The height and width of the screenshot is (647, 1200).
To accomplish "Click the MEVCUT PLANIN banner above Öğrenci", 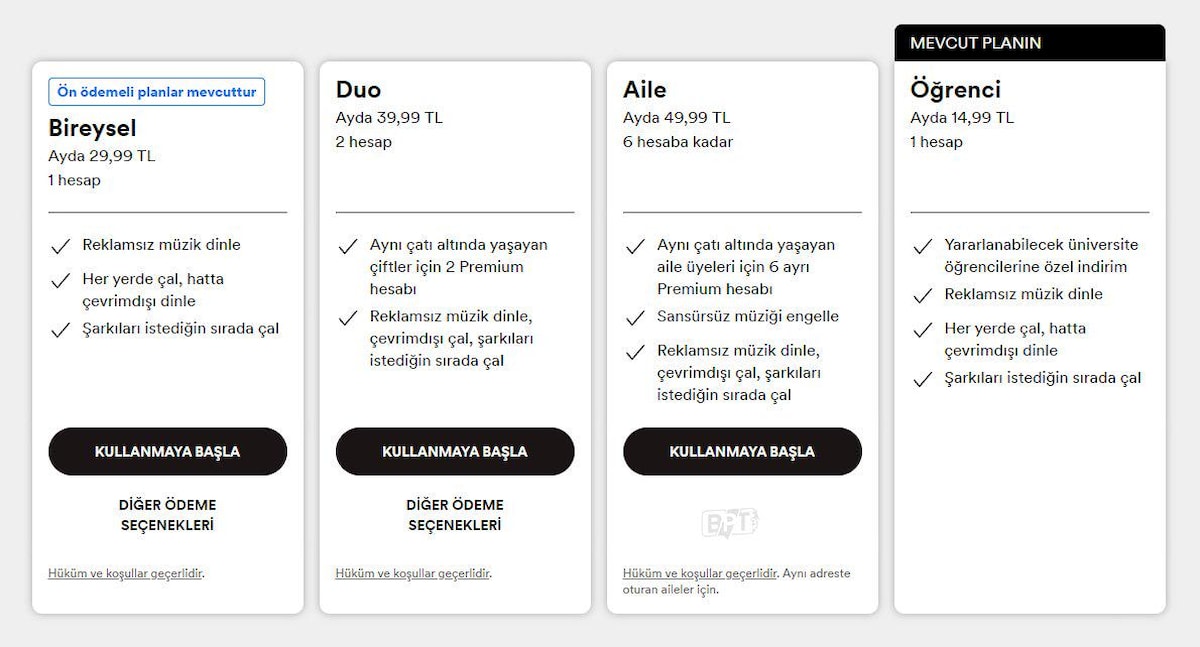I will pyautogui.click(x=1029, y=43).
